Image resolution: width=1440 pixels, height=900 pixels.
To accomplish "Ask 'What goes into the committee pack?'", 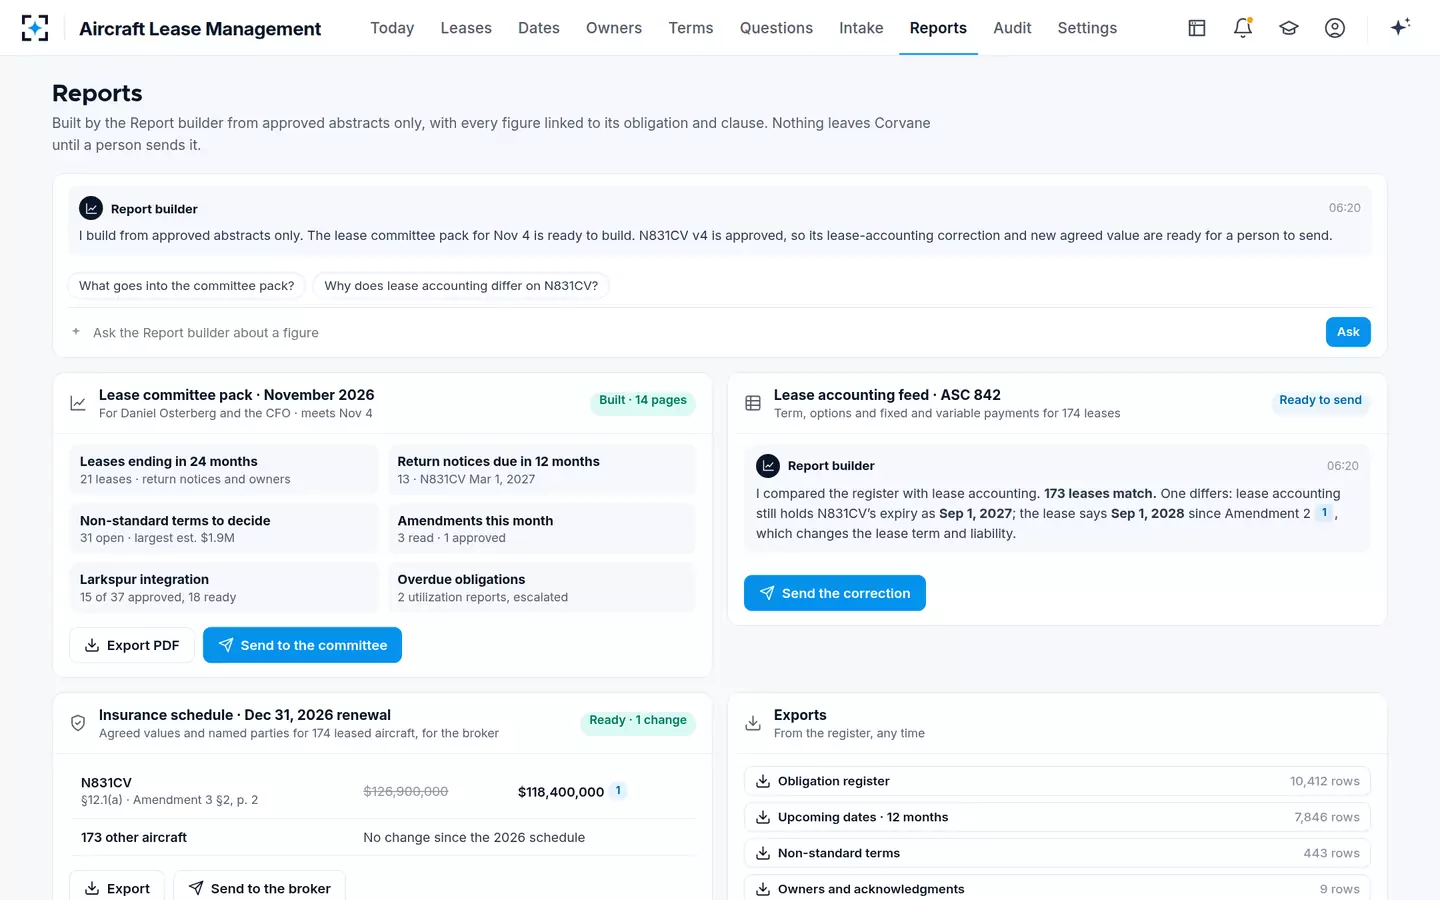I will pyautogui.click(x=187, y=286).
